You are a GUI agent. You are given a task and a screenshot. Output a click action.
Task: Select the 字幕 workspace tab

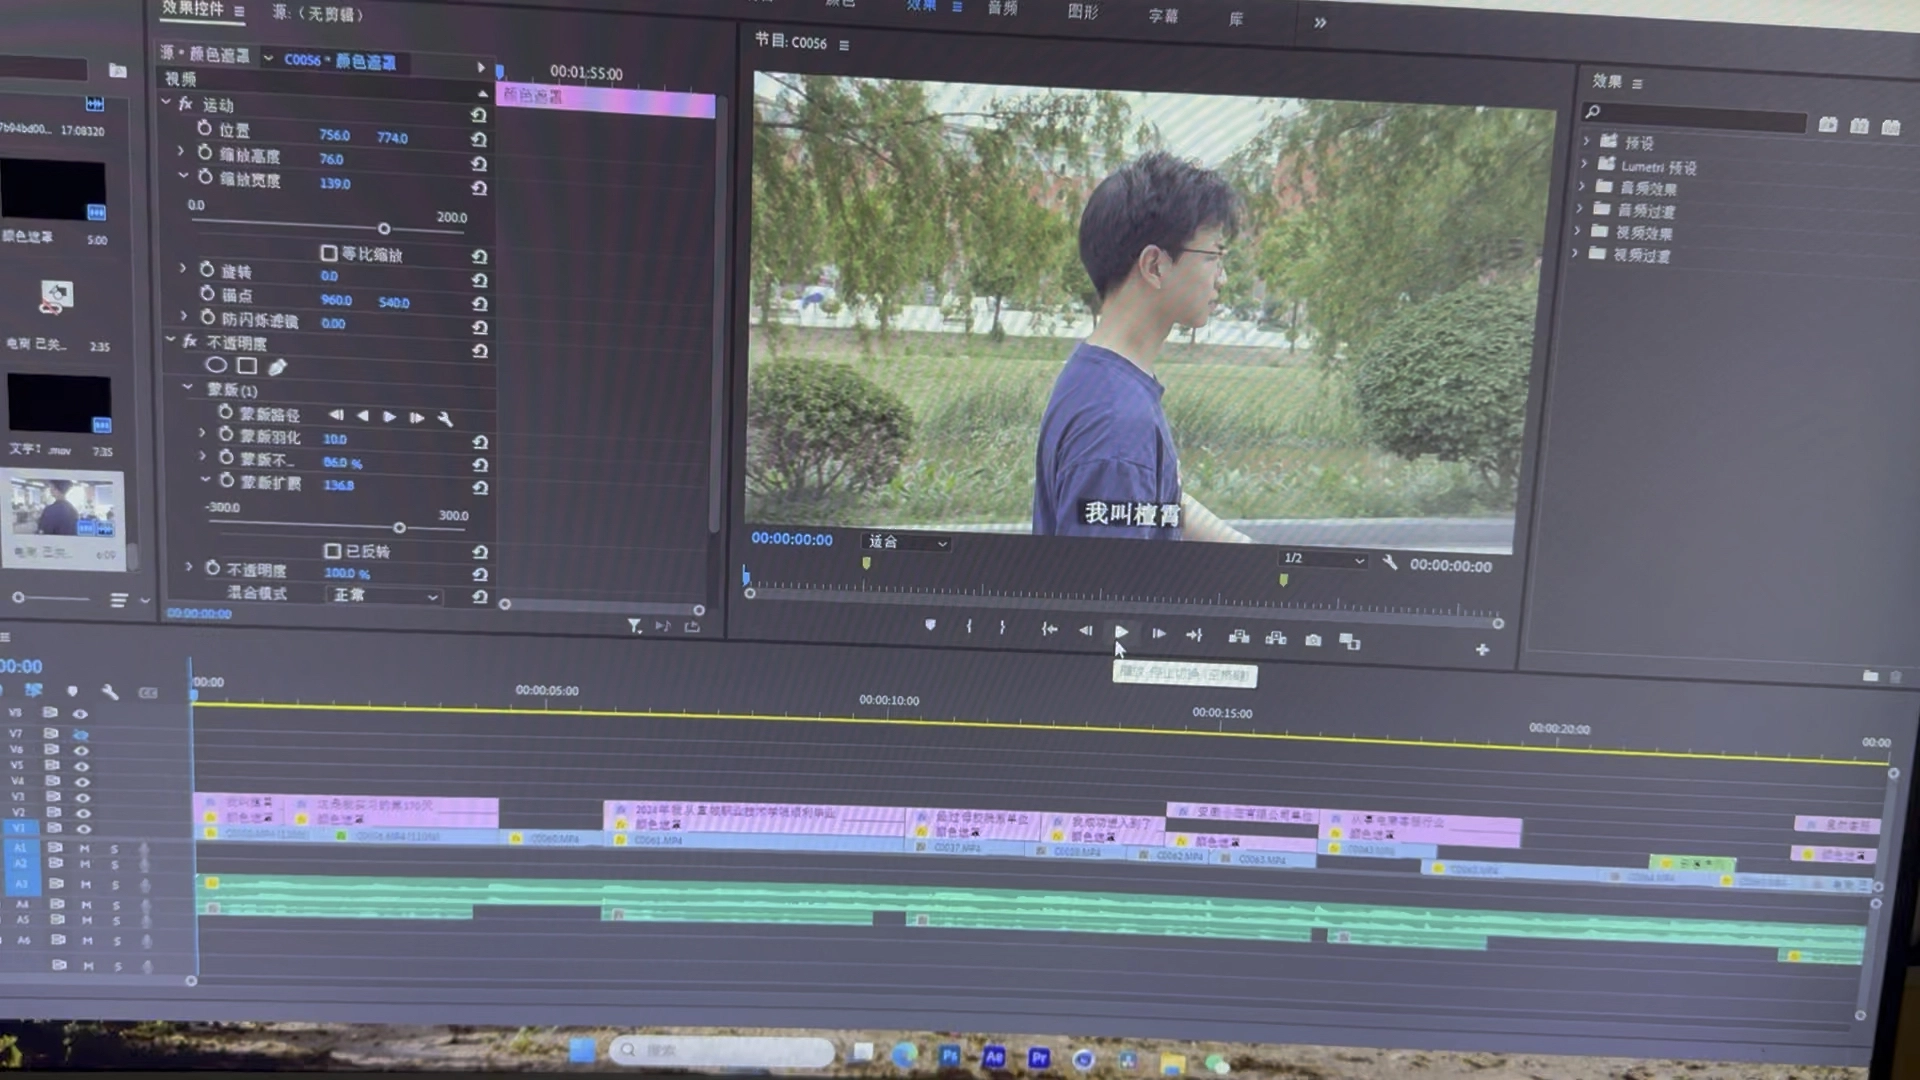click(x=1163, y=16)
